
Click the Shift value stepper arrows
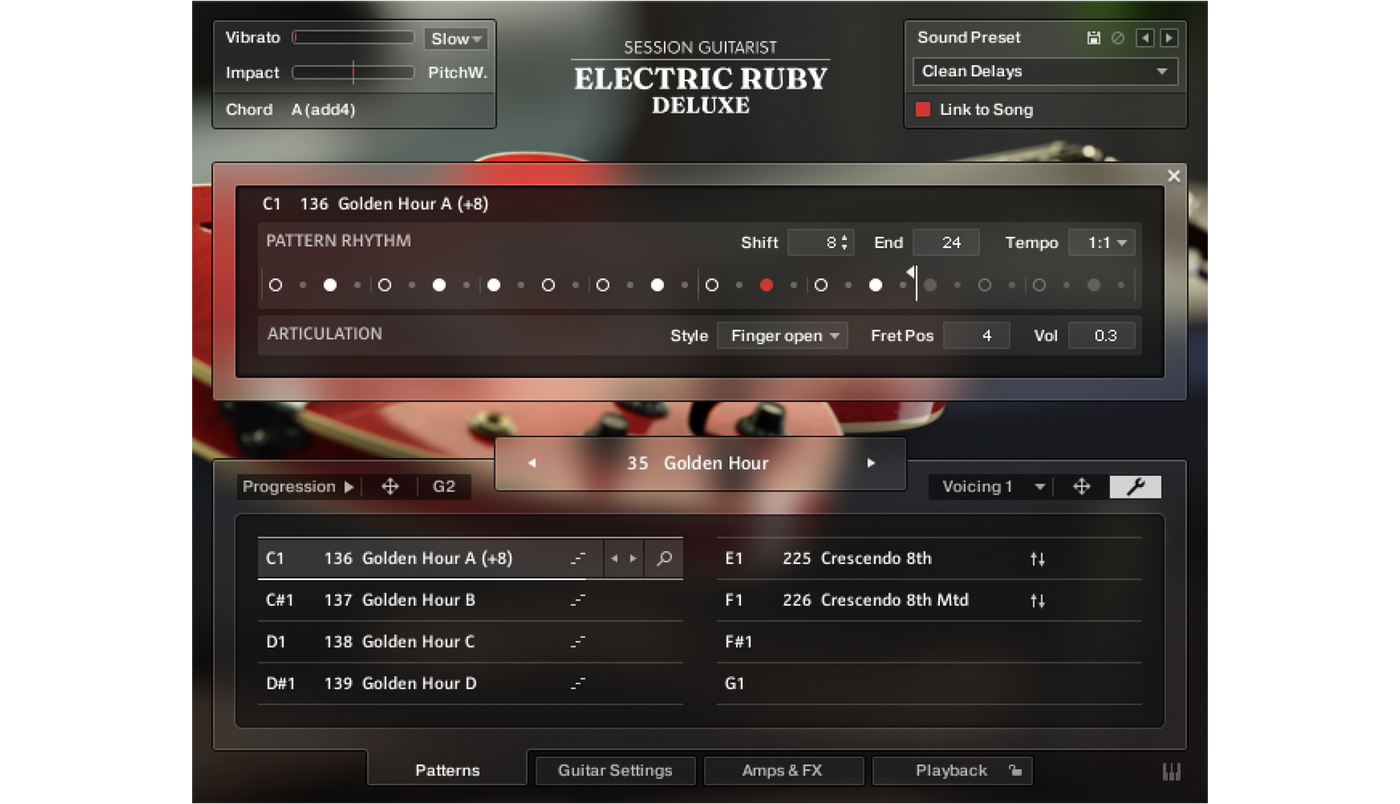(845, 243)
